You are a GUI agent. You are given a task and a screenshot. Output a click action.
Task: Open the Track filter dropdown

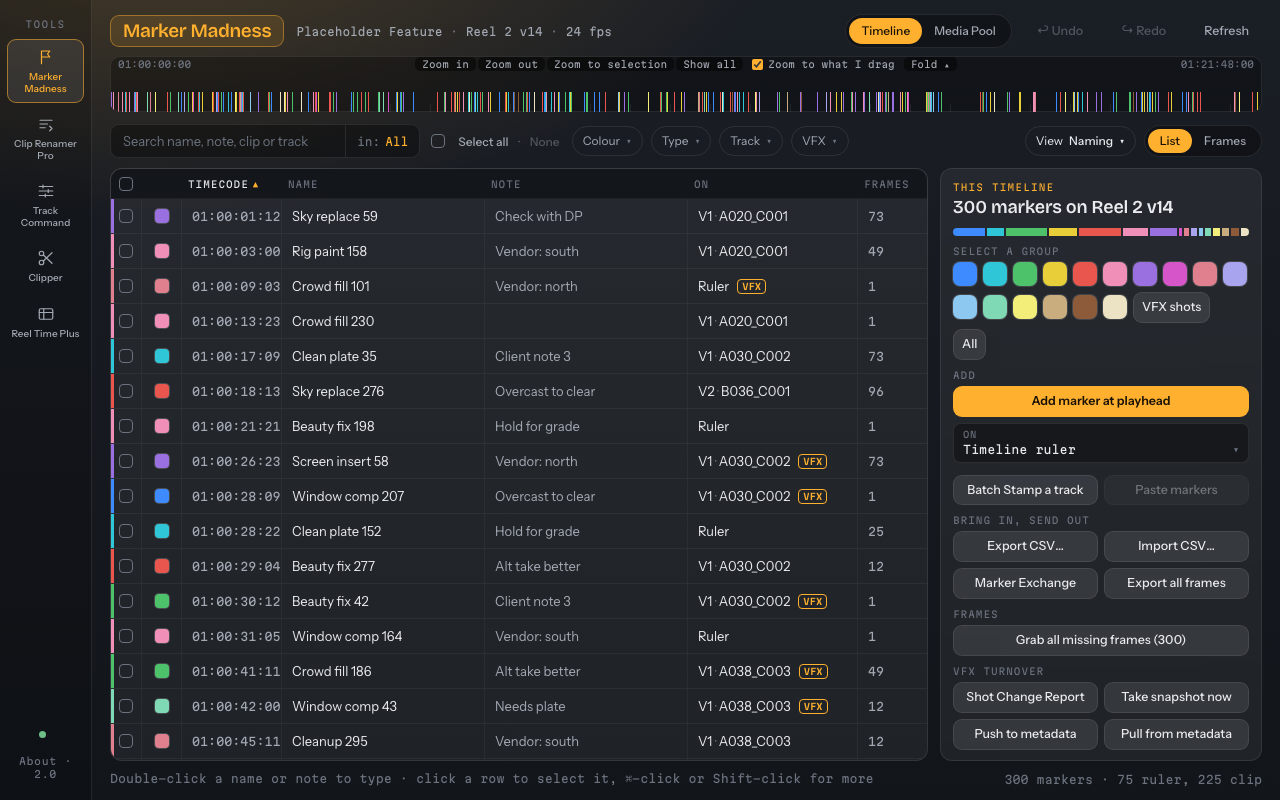tap(751, 141)
